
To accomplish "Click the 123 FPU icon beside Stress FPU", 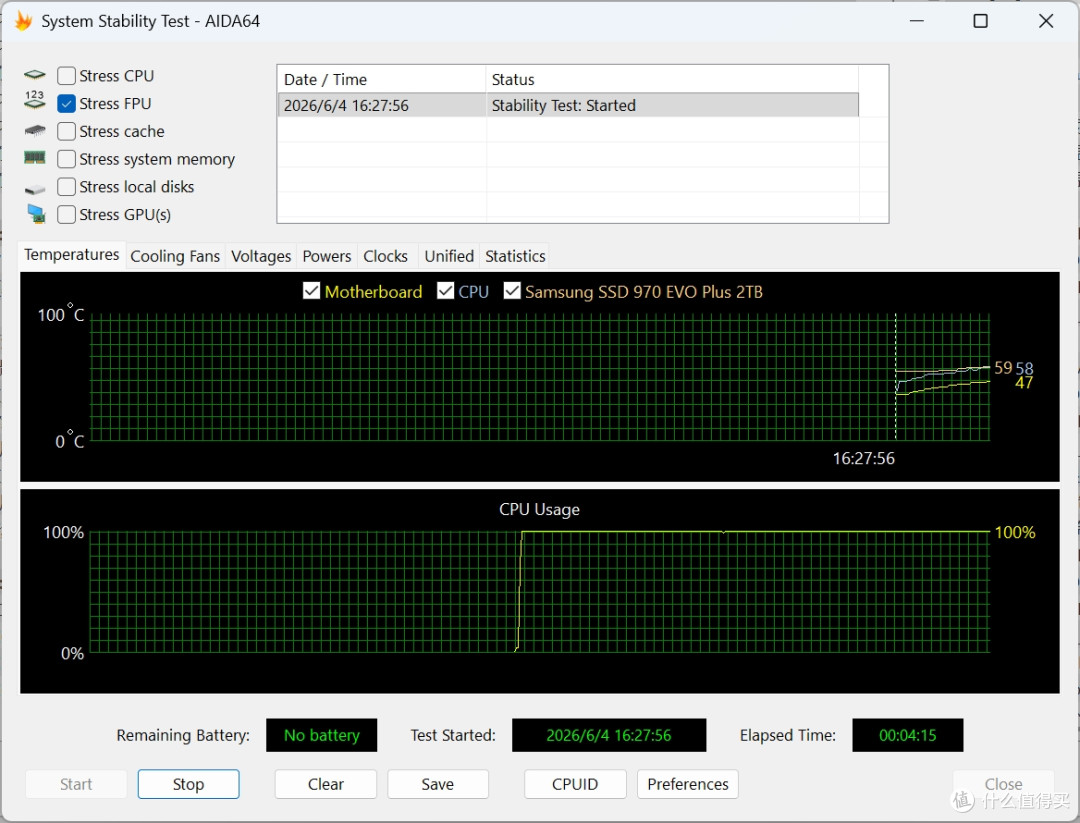I will [x=34, y=100].
